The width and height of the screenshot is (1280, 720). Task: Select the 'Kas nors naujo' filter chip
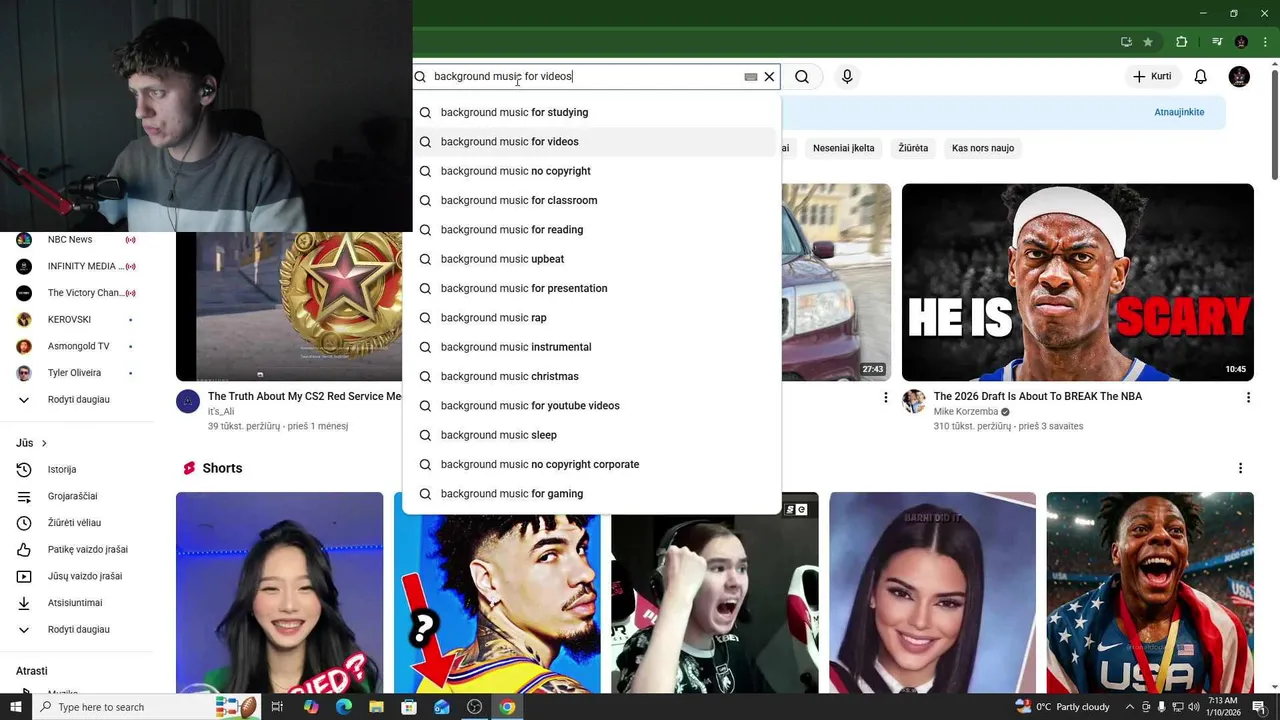click(x=983, y=148)
